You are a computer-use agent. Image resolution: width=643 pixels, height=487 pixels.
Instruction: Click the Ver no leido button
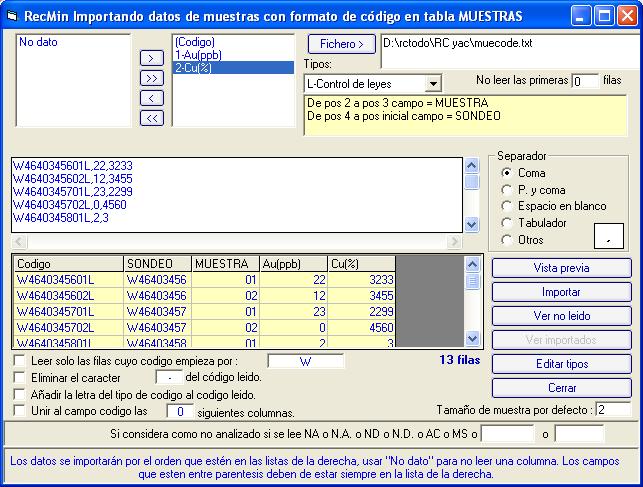(x=561, y=316)
